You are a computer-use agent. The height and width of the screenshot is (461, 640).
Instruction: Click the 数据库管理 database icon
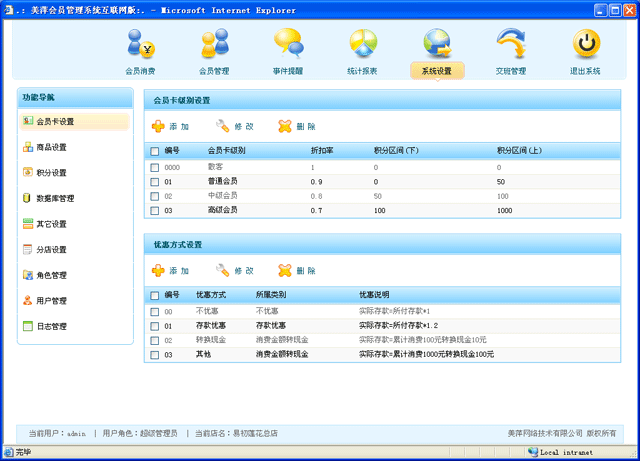(x=27, y=198)
